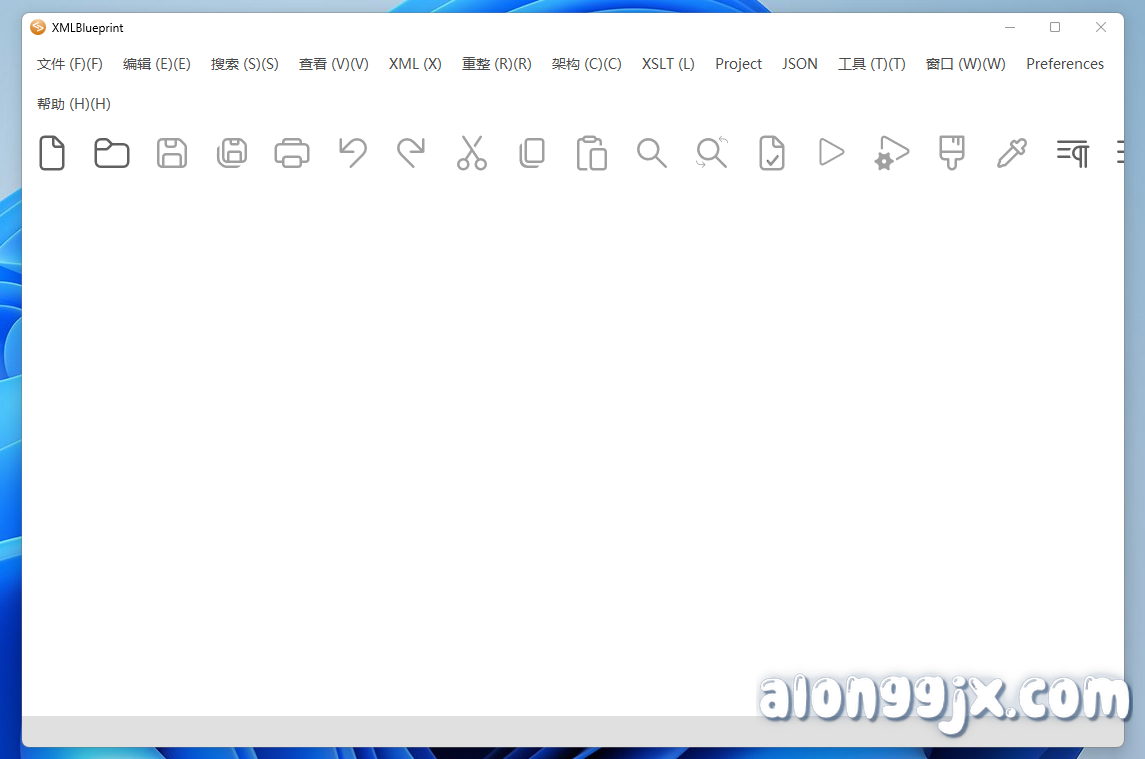Open a file with the folder icon

[112, 152]
